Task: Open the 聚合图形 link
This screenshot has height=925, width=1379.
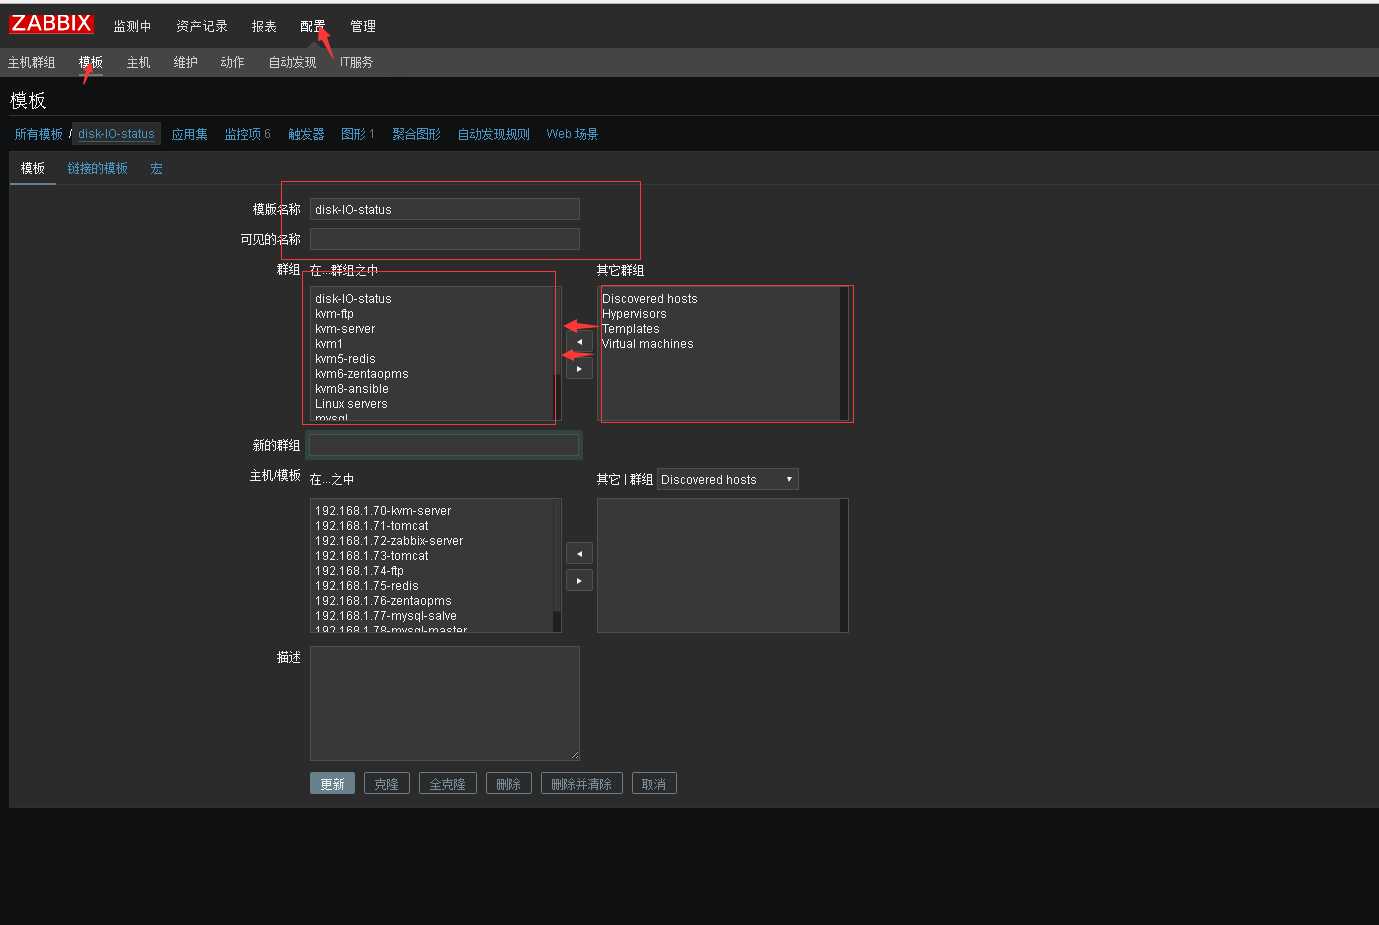Action: [416, 134]
